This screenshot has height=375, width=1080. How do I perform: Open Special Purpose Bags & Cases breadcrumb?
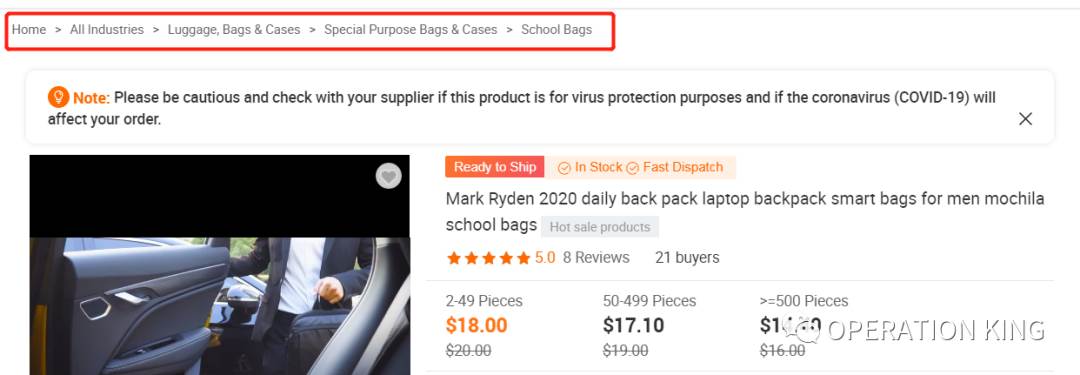411,30
